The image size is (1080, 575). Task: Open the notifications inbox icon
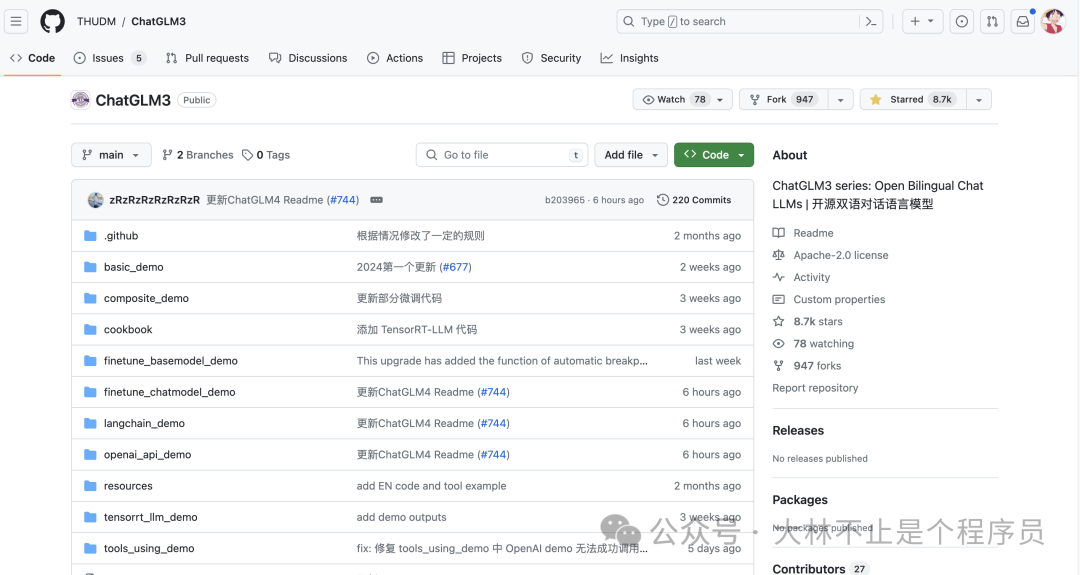(x=1022, y=21)
